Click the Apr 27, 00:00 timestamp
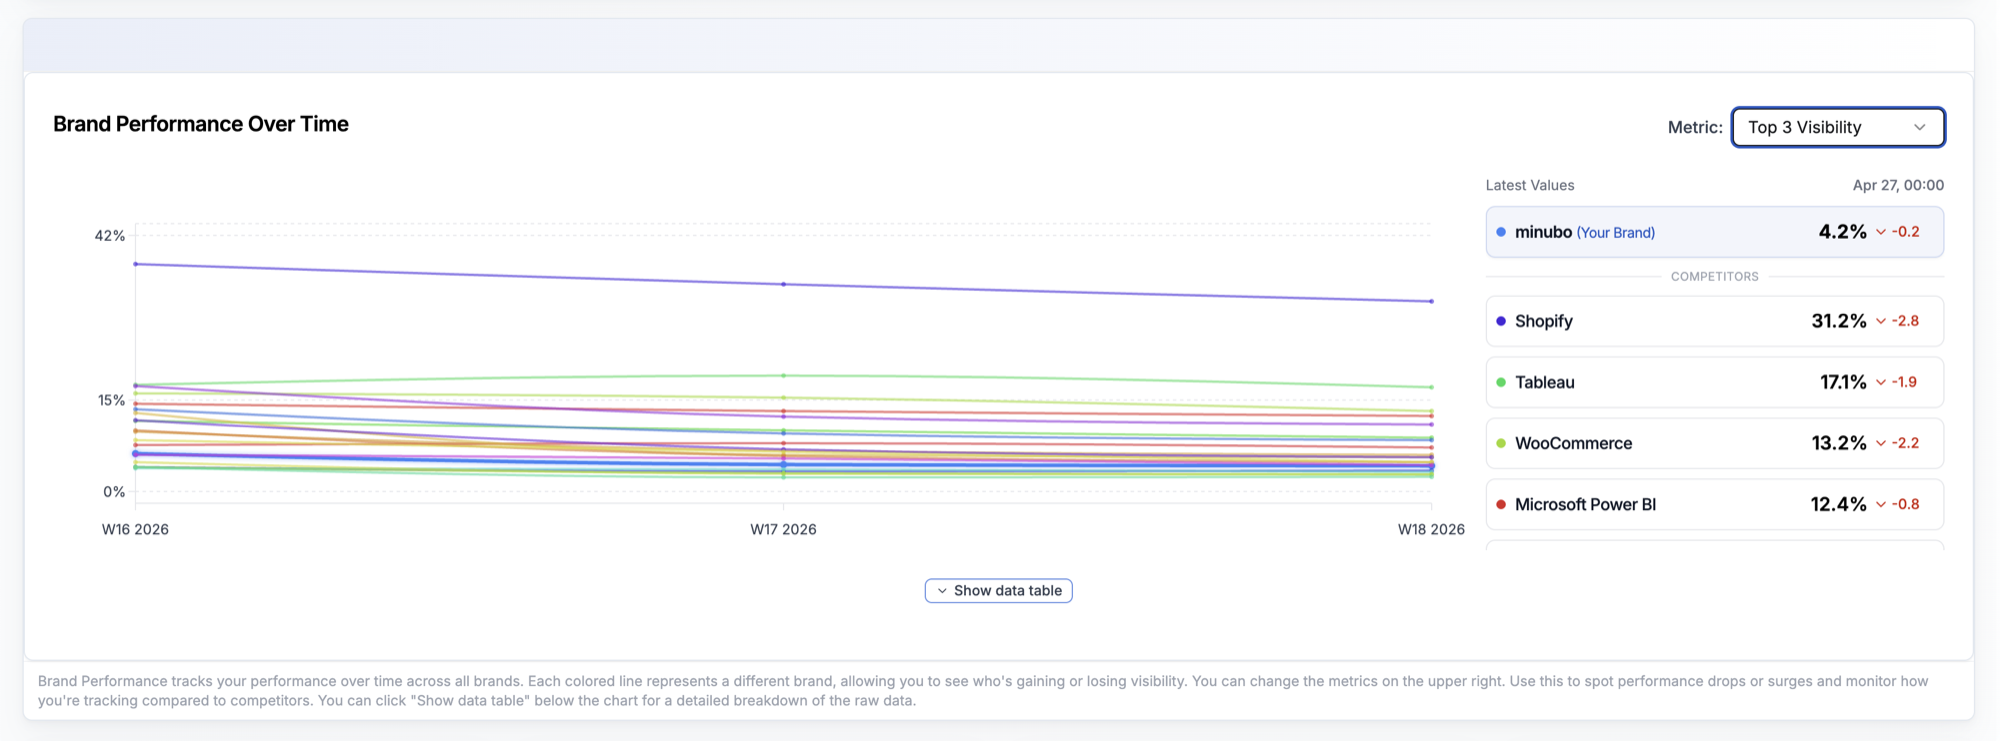2000x741 pixels. [x=1898, y=185]
